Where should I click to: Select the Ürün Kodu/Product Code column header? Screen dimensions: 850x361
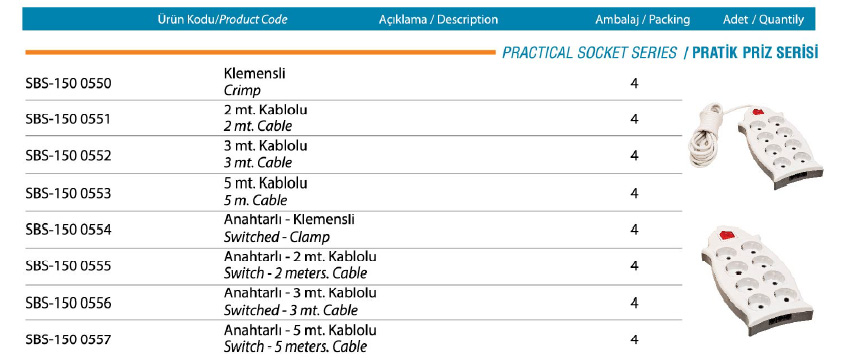click(222, 20)
